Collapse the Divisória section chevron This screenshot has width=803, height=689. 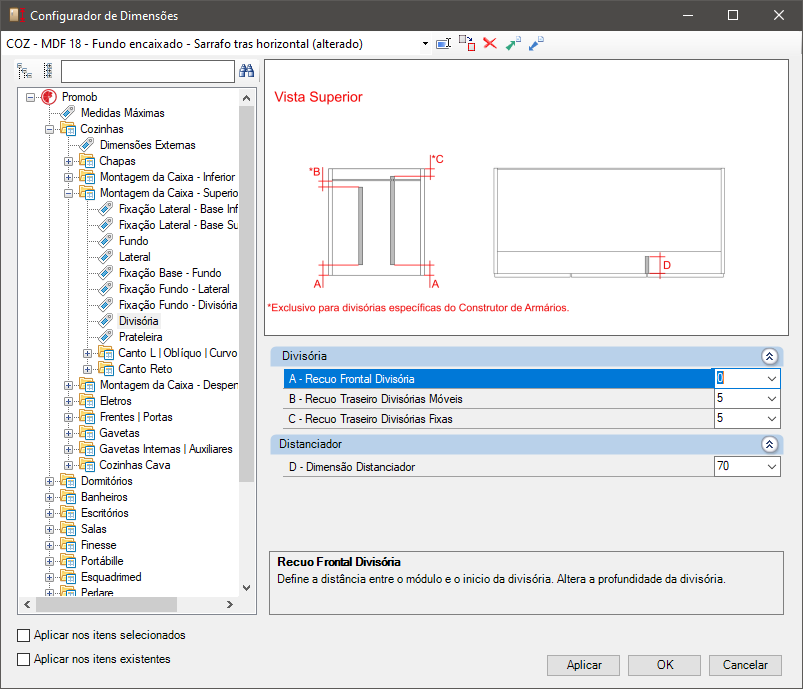769,356
